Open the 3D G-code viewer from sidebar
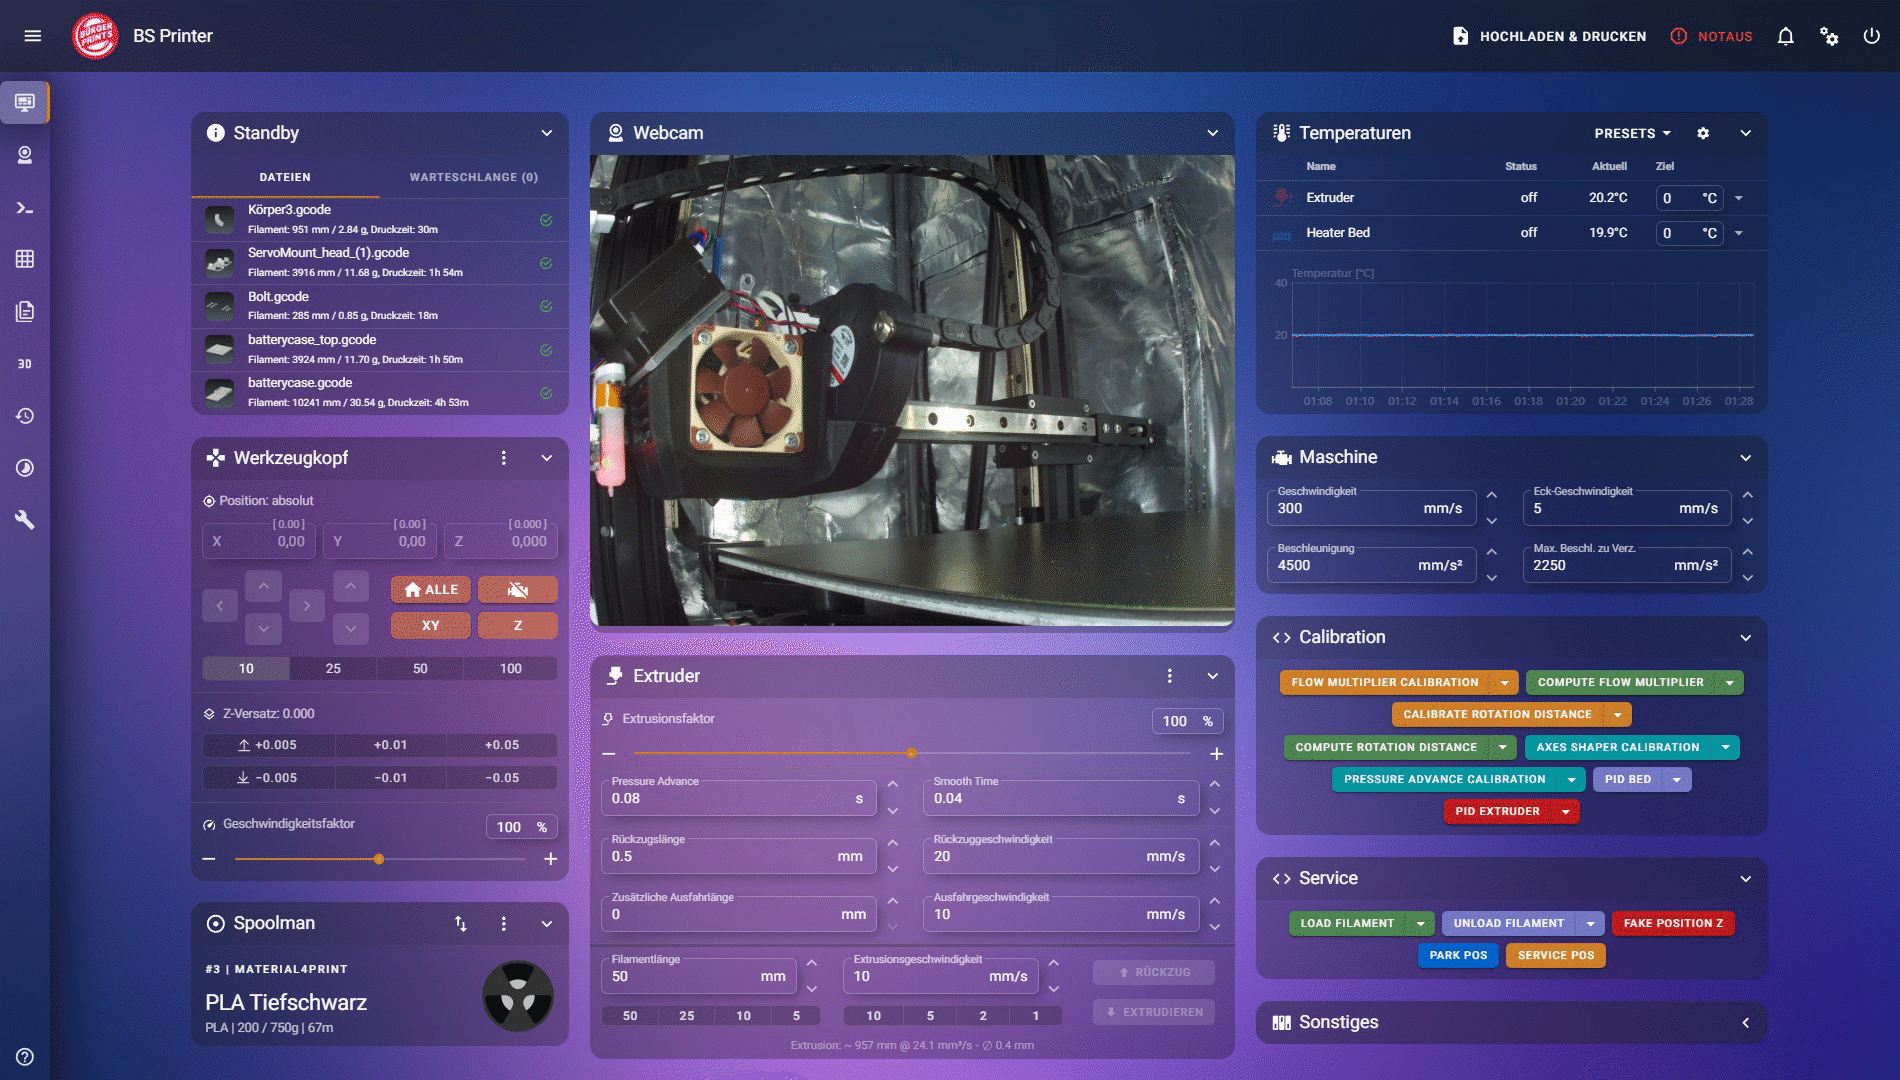The height and width of the screenshot is (1080, 1900). [x=26, y=364]
